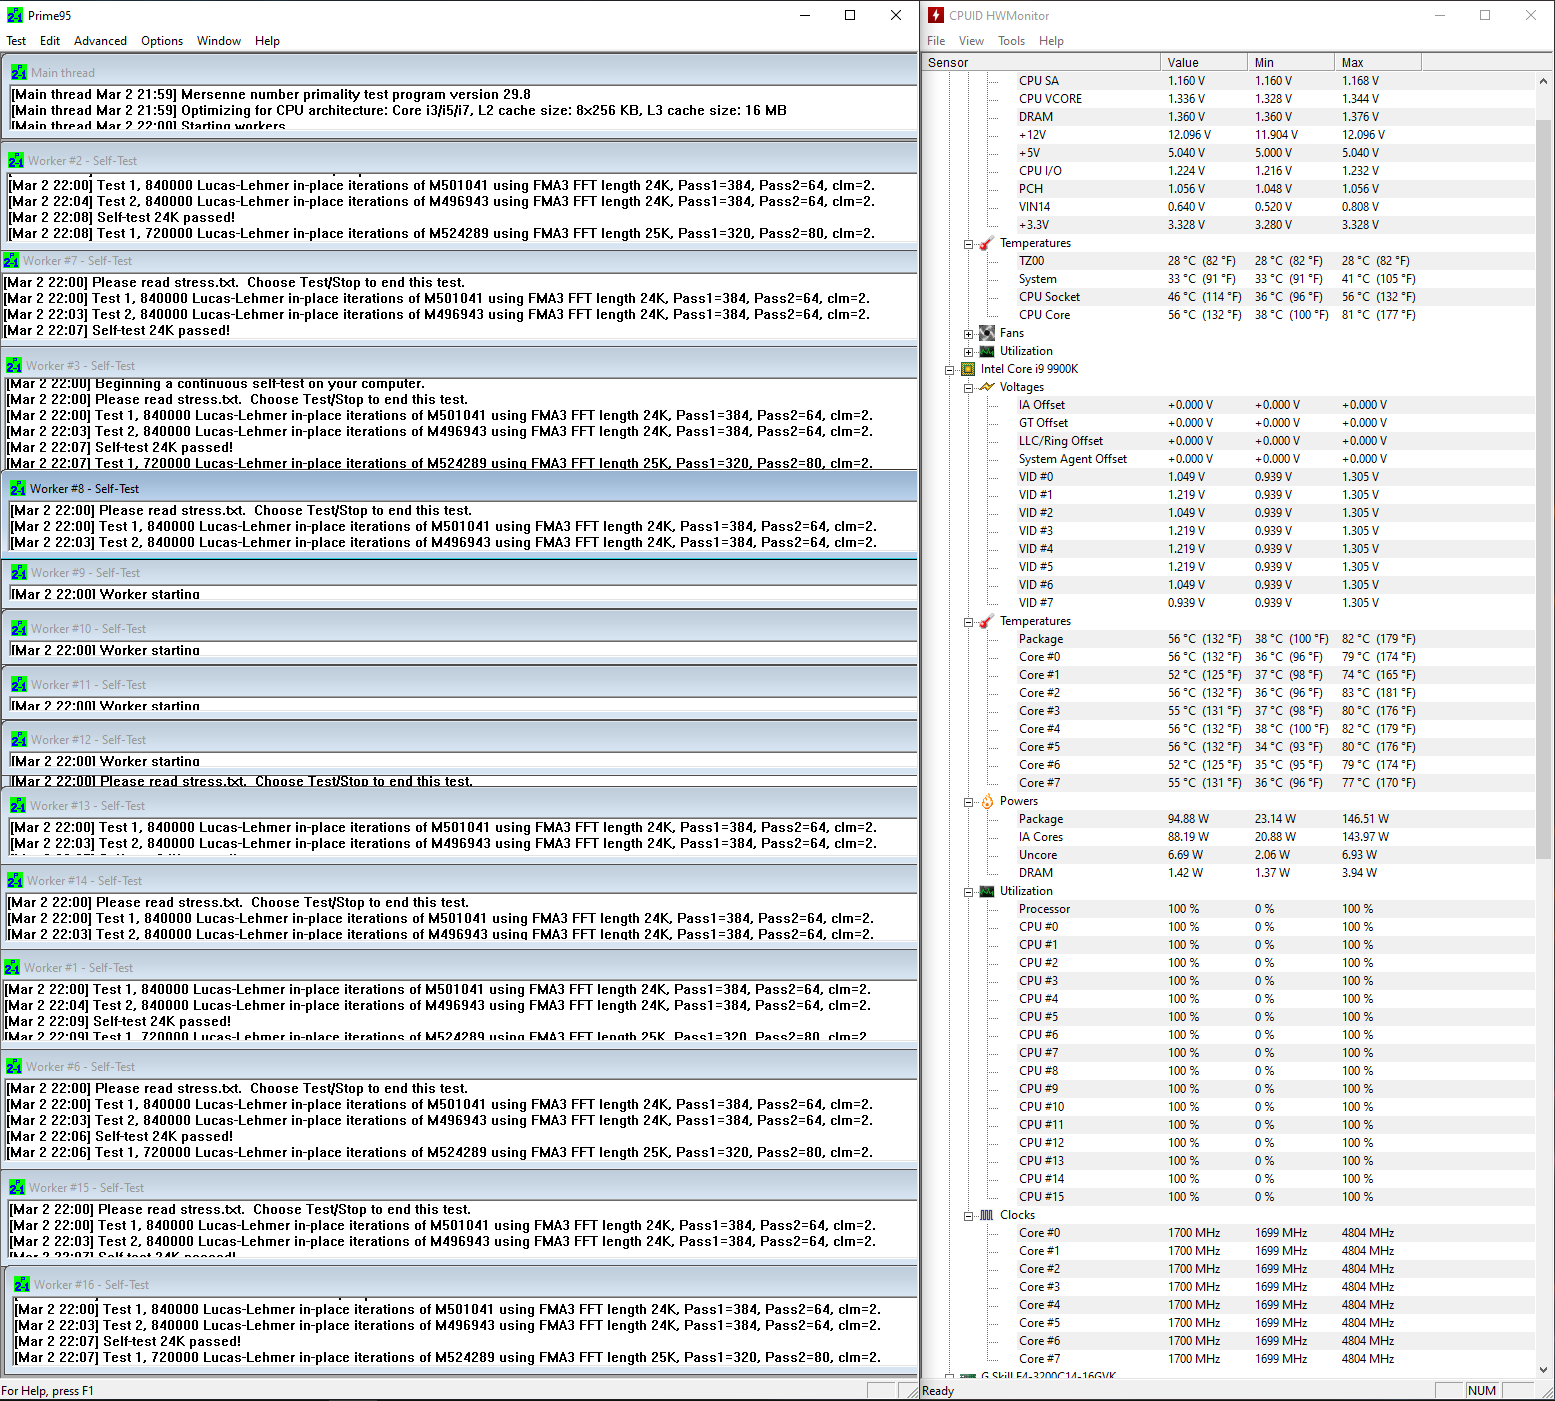Open the Options menu in Prime95

click(162, 41)
